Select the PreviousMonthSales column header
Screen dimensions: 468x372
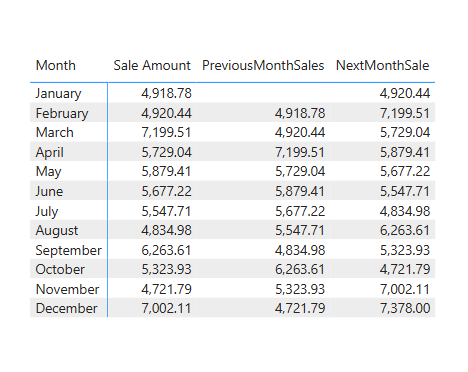(x=263, y=65)
